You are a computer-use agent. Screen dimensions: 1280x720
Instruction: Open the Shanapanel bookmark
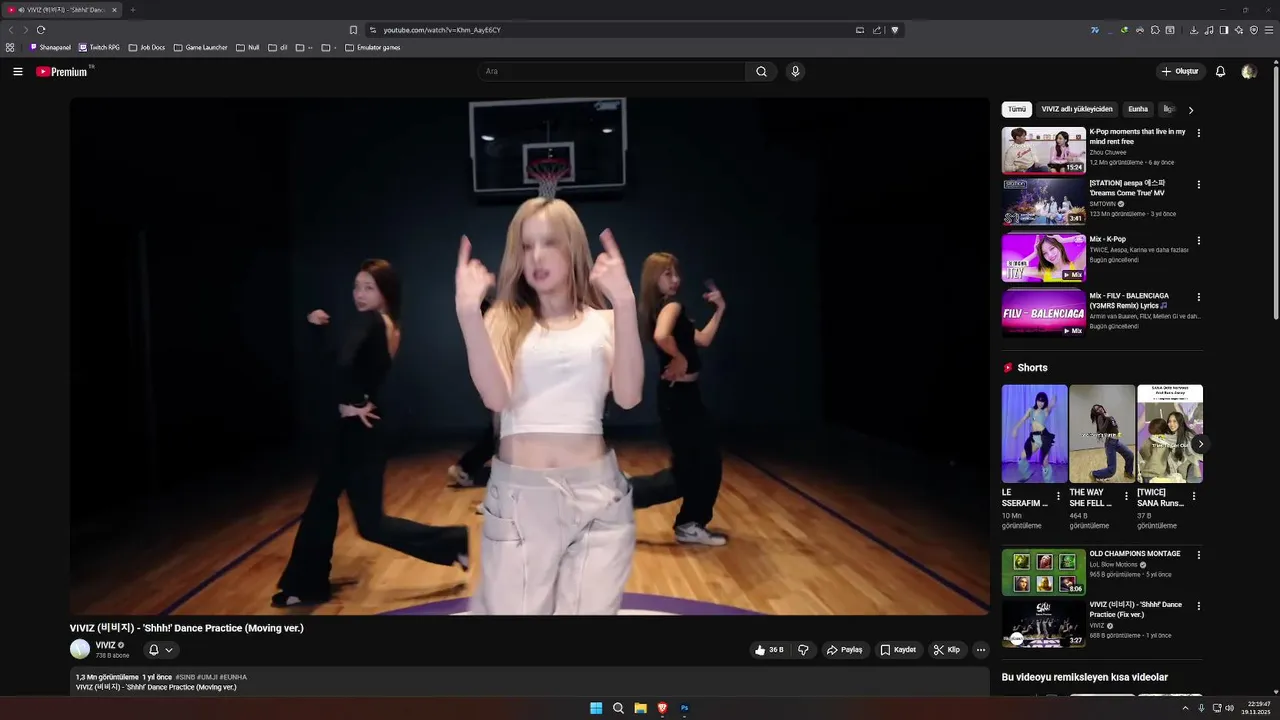50,47
